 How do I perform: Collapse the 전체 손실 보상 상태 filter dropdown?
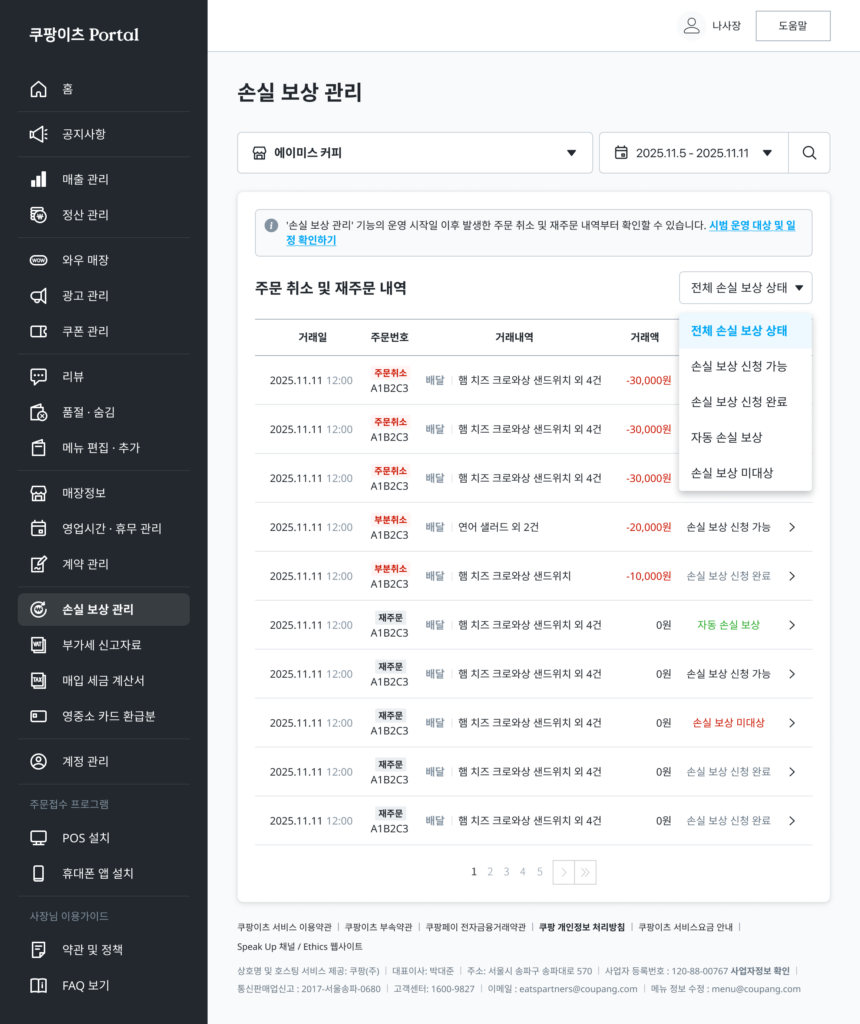(745, 288)
